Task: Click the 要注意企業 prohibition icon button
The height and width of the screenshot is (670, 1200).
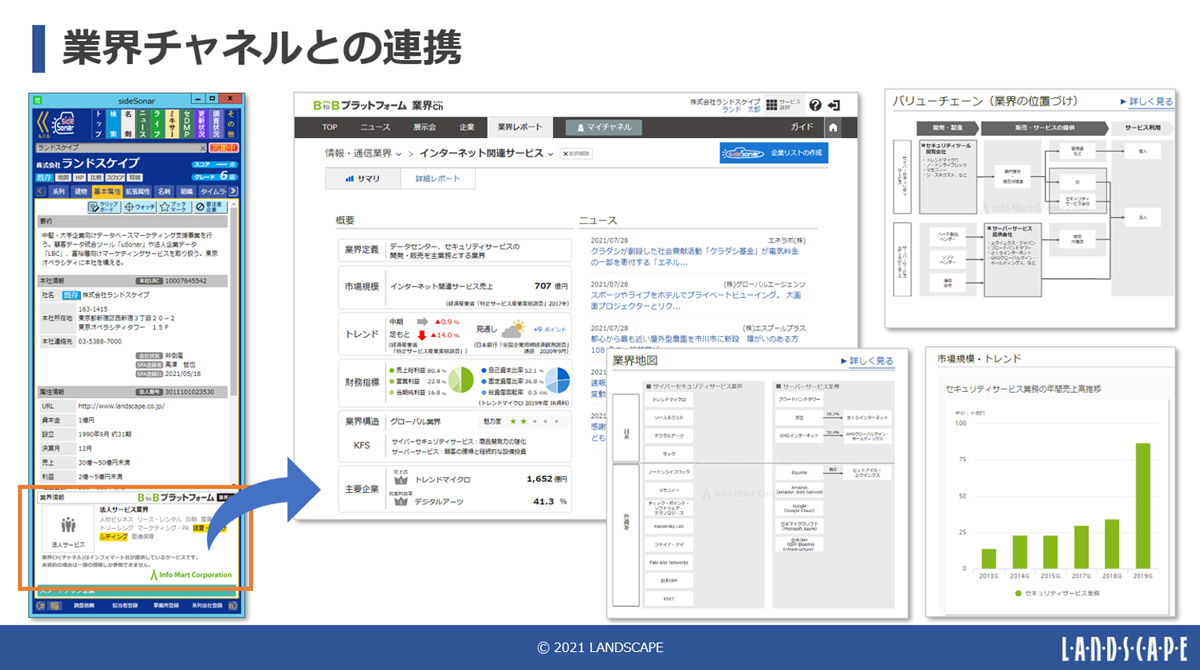Action: point(210,207)
